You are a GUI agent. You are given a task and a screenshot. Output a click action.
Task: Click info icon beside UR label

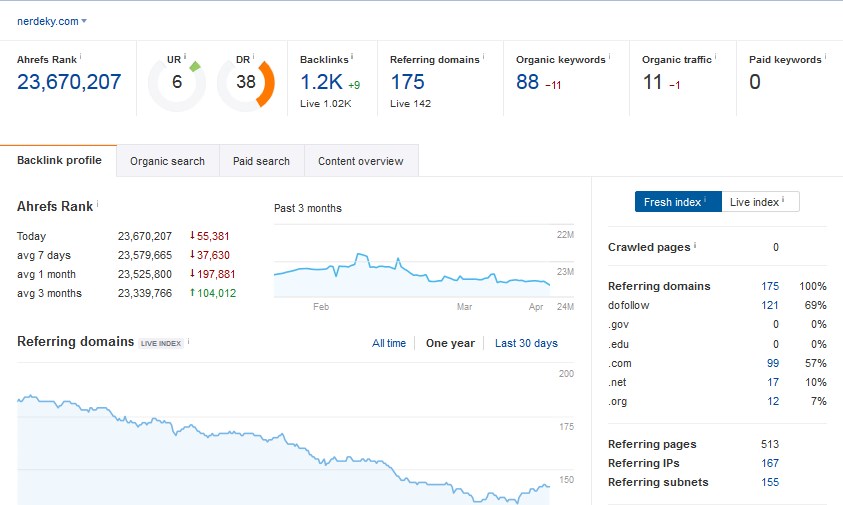(x=185, y=56)
